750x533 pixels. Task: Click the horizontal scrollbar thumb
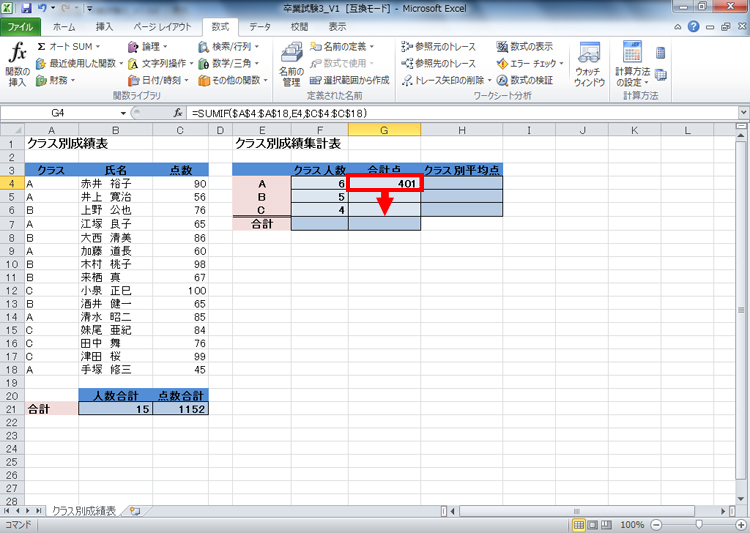[x=577, y=511]
